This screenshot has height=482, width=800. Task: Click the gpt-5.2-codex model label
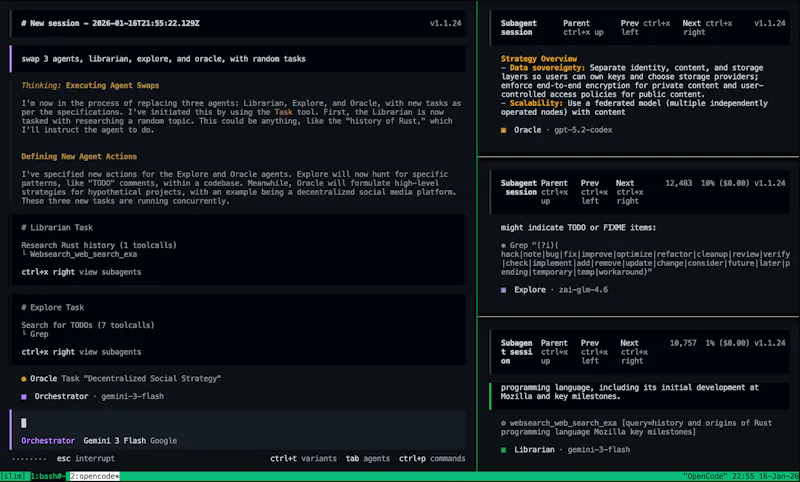[583, 130]
